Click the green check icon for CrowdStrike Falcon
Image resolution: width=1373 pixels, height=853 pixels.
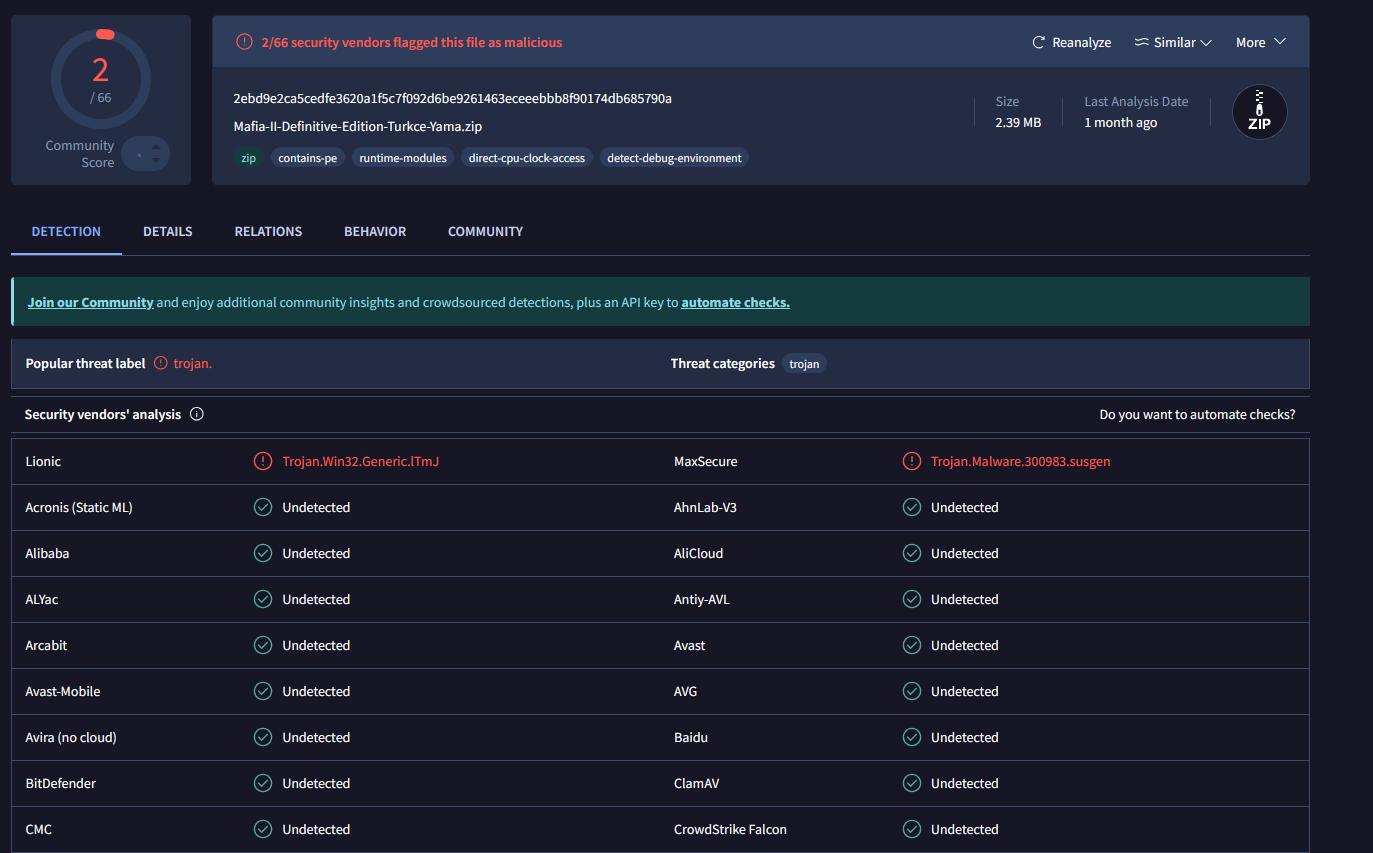click(x=912, y=829)
